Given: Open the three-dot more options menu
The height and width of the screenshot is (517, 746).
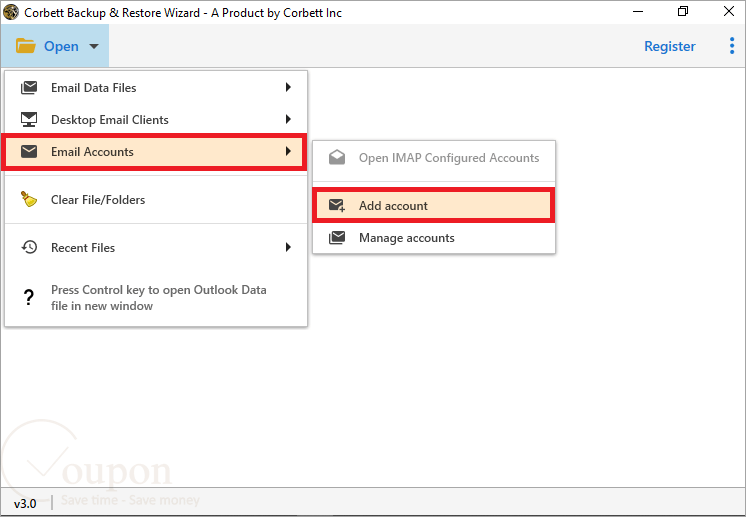Looking at the screenshot, I should coord(732,46).
